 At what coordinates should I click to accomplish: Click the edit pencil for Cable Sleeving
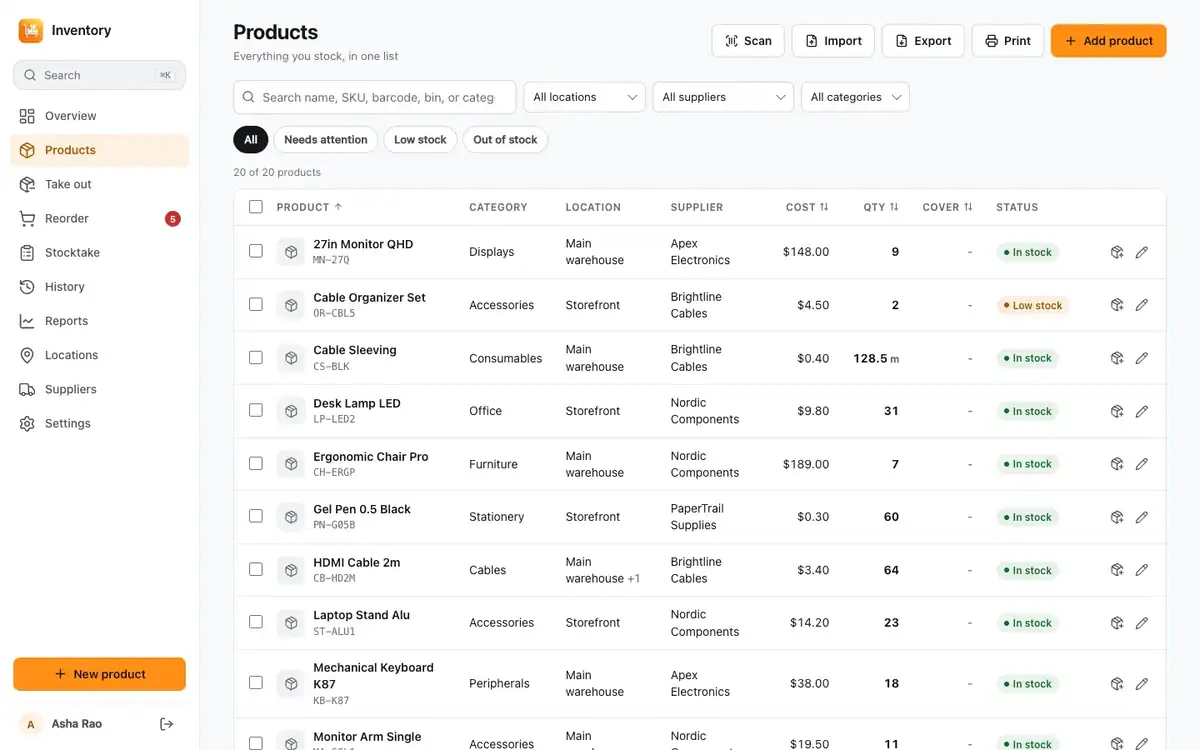(x=1142, y=358)
